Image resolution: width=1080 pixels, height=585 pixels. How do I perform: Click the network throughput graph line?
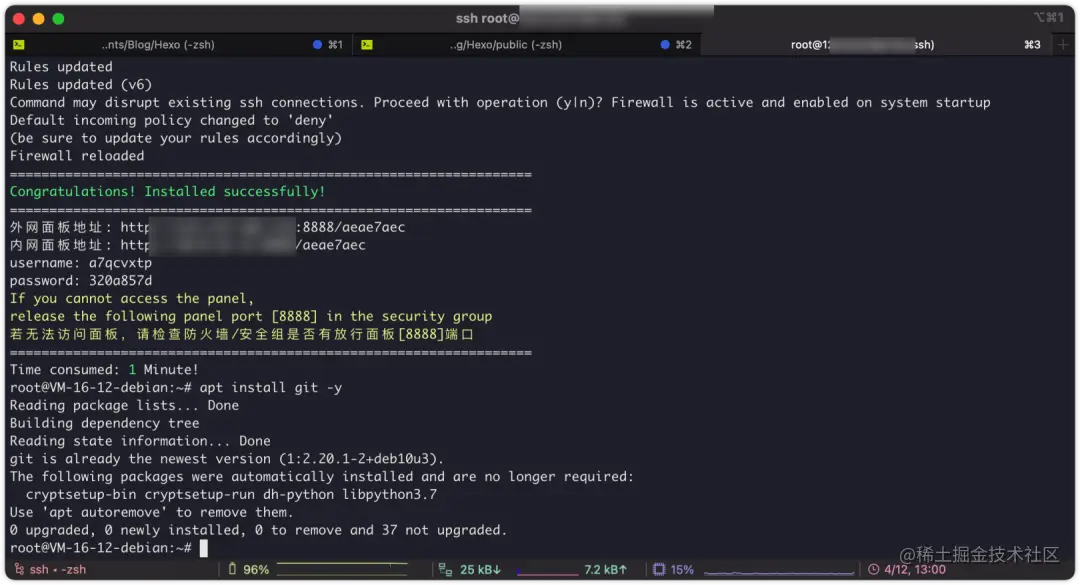(548, 572)
